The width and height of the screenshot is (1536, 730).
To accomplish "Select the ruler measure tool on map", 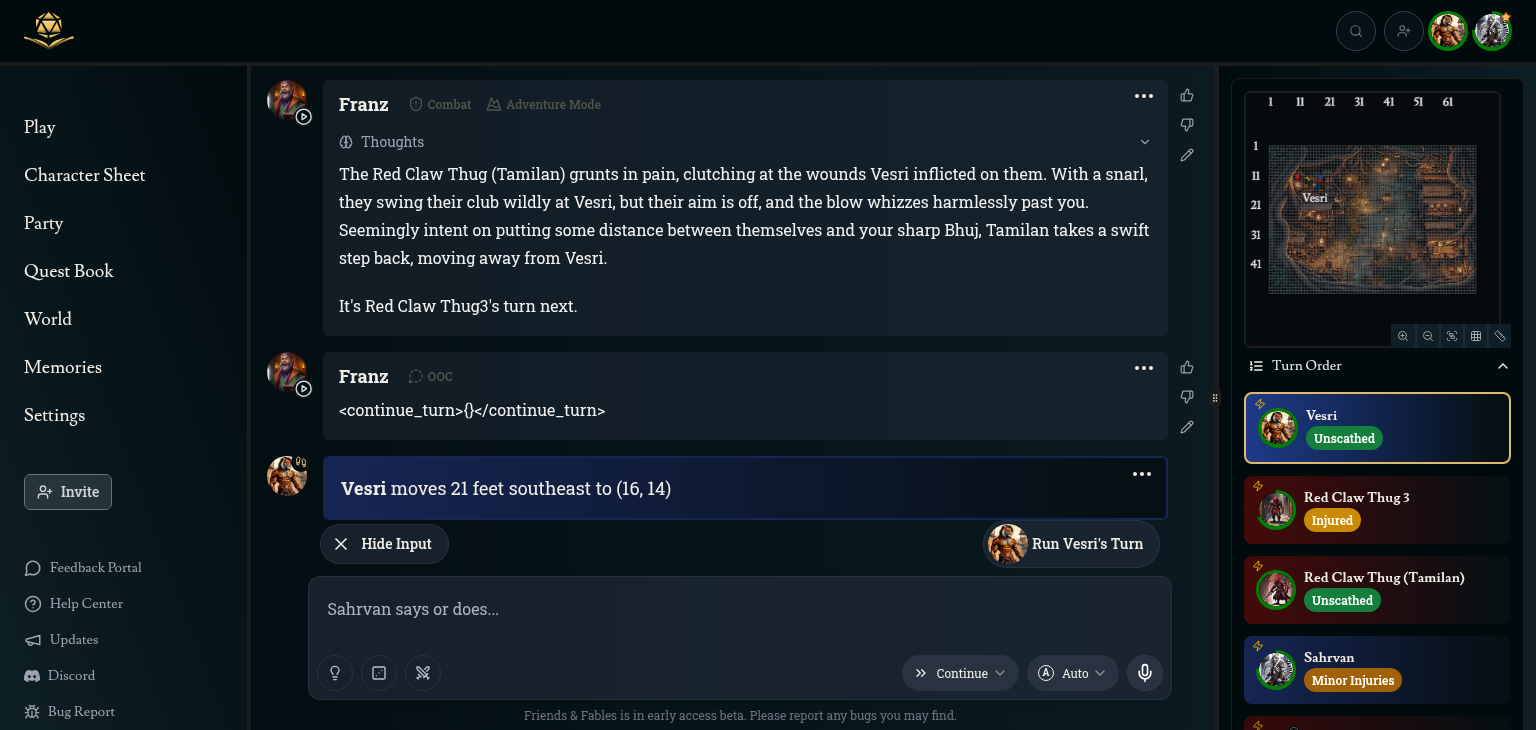I will pos(1500,336).
